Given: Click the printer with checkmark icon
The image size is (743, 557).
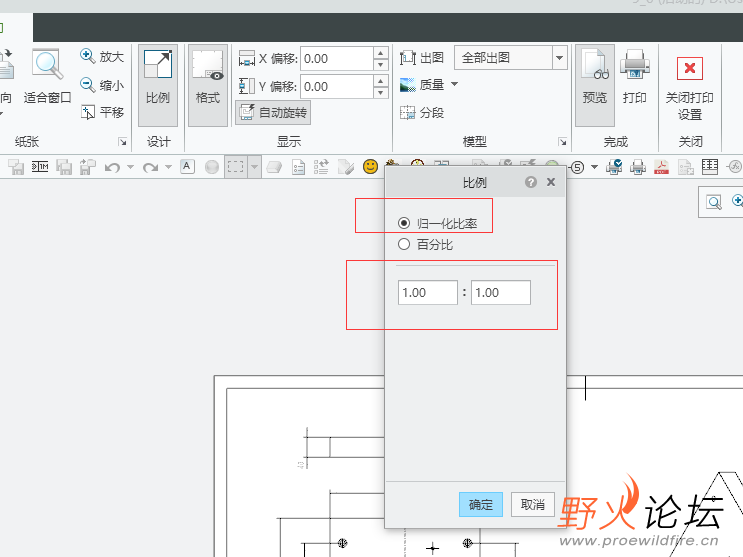Looking at the screenshot, I should coord(614,167).
